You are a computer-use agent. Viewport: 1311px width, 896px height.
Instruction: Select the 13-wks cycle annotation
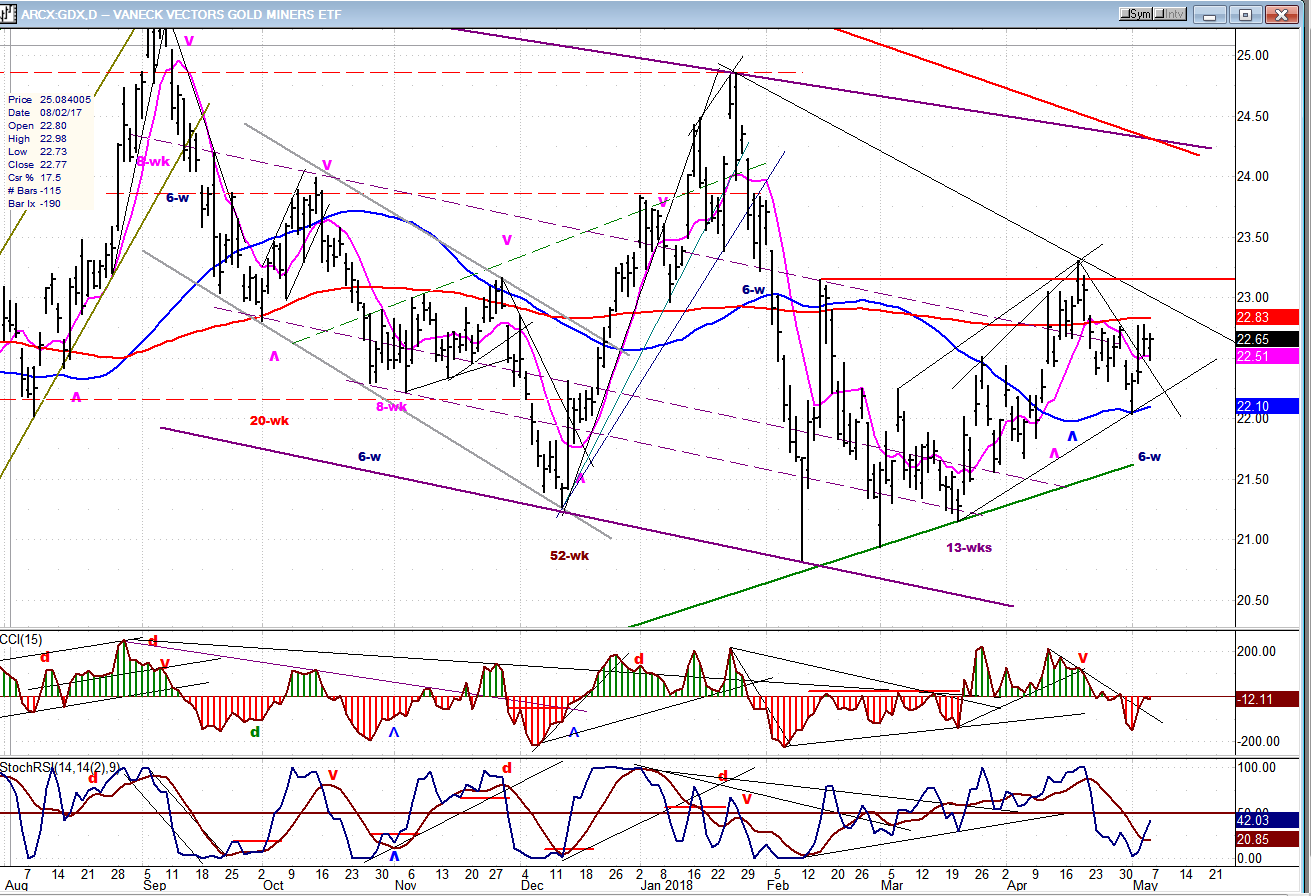(968, 547)
